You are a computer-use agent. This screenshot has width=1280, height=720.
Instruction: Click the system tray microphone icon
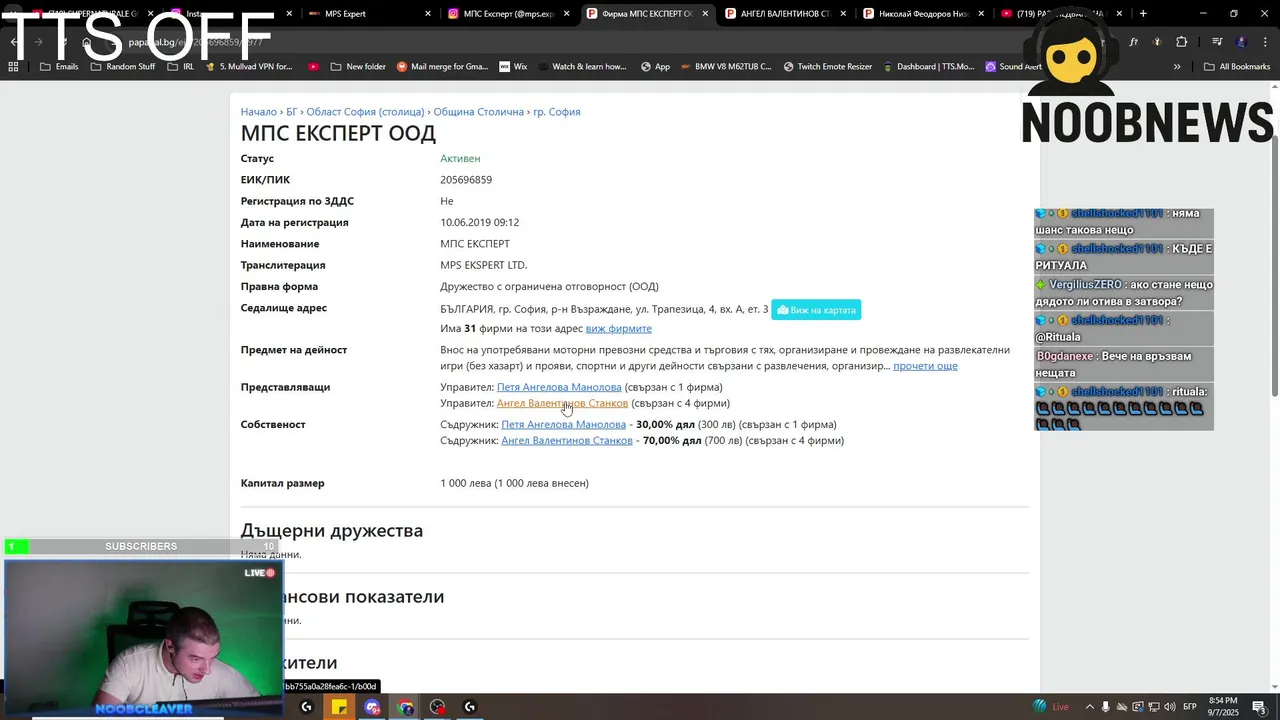(x=1105, y=707)
